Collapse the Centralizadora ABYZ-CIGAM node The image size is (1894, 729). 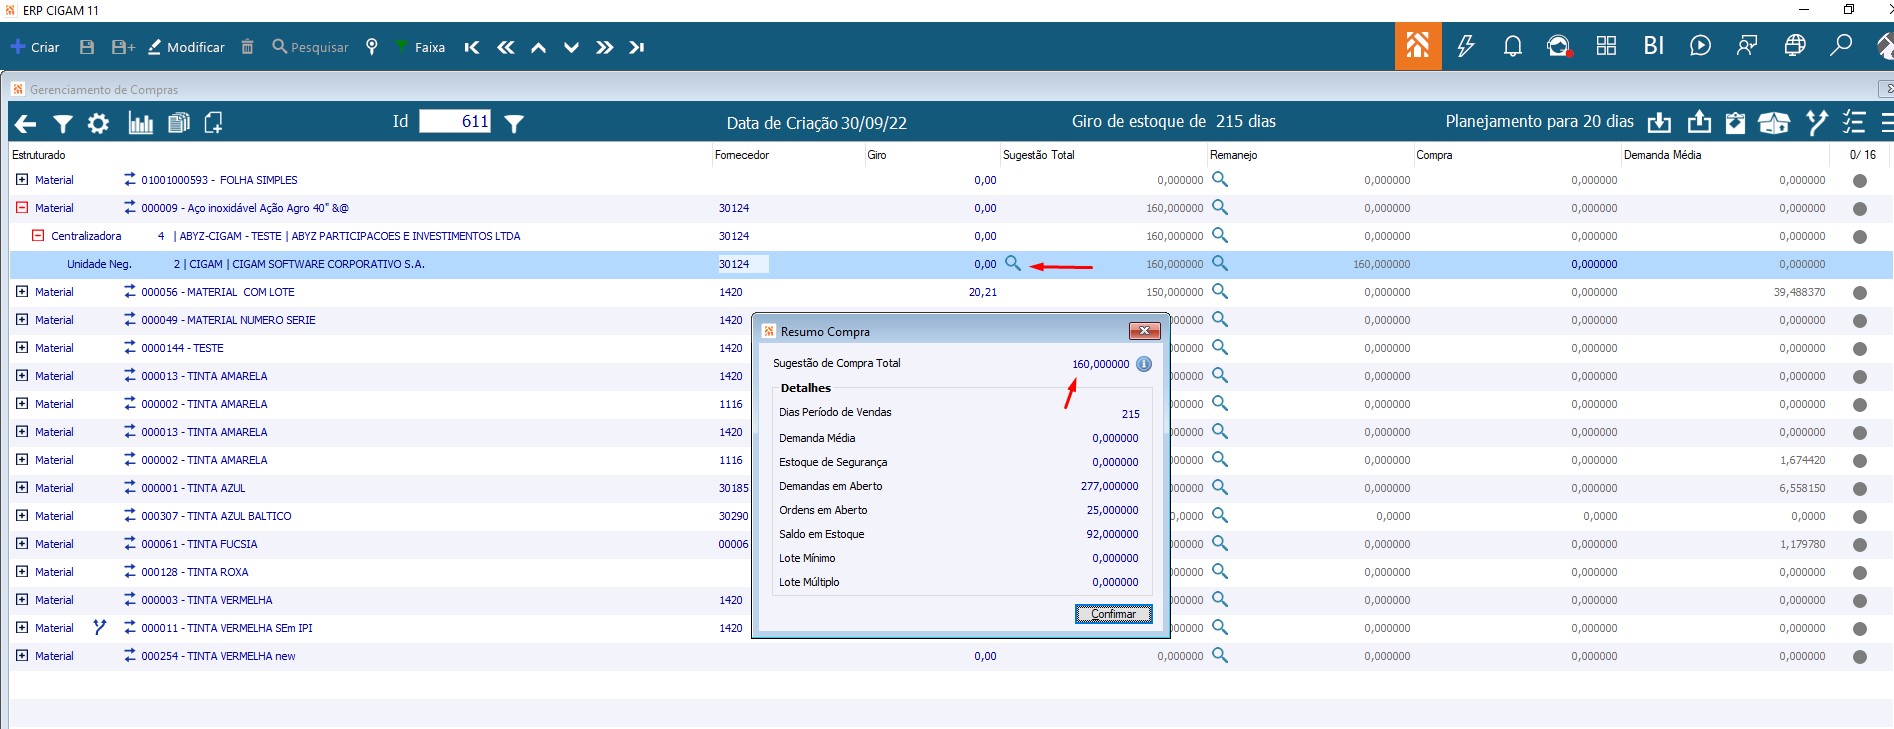tap(38, 236)
